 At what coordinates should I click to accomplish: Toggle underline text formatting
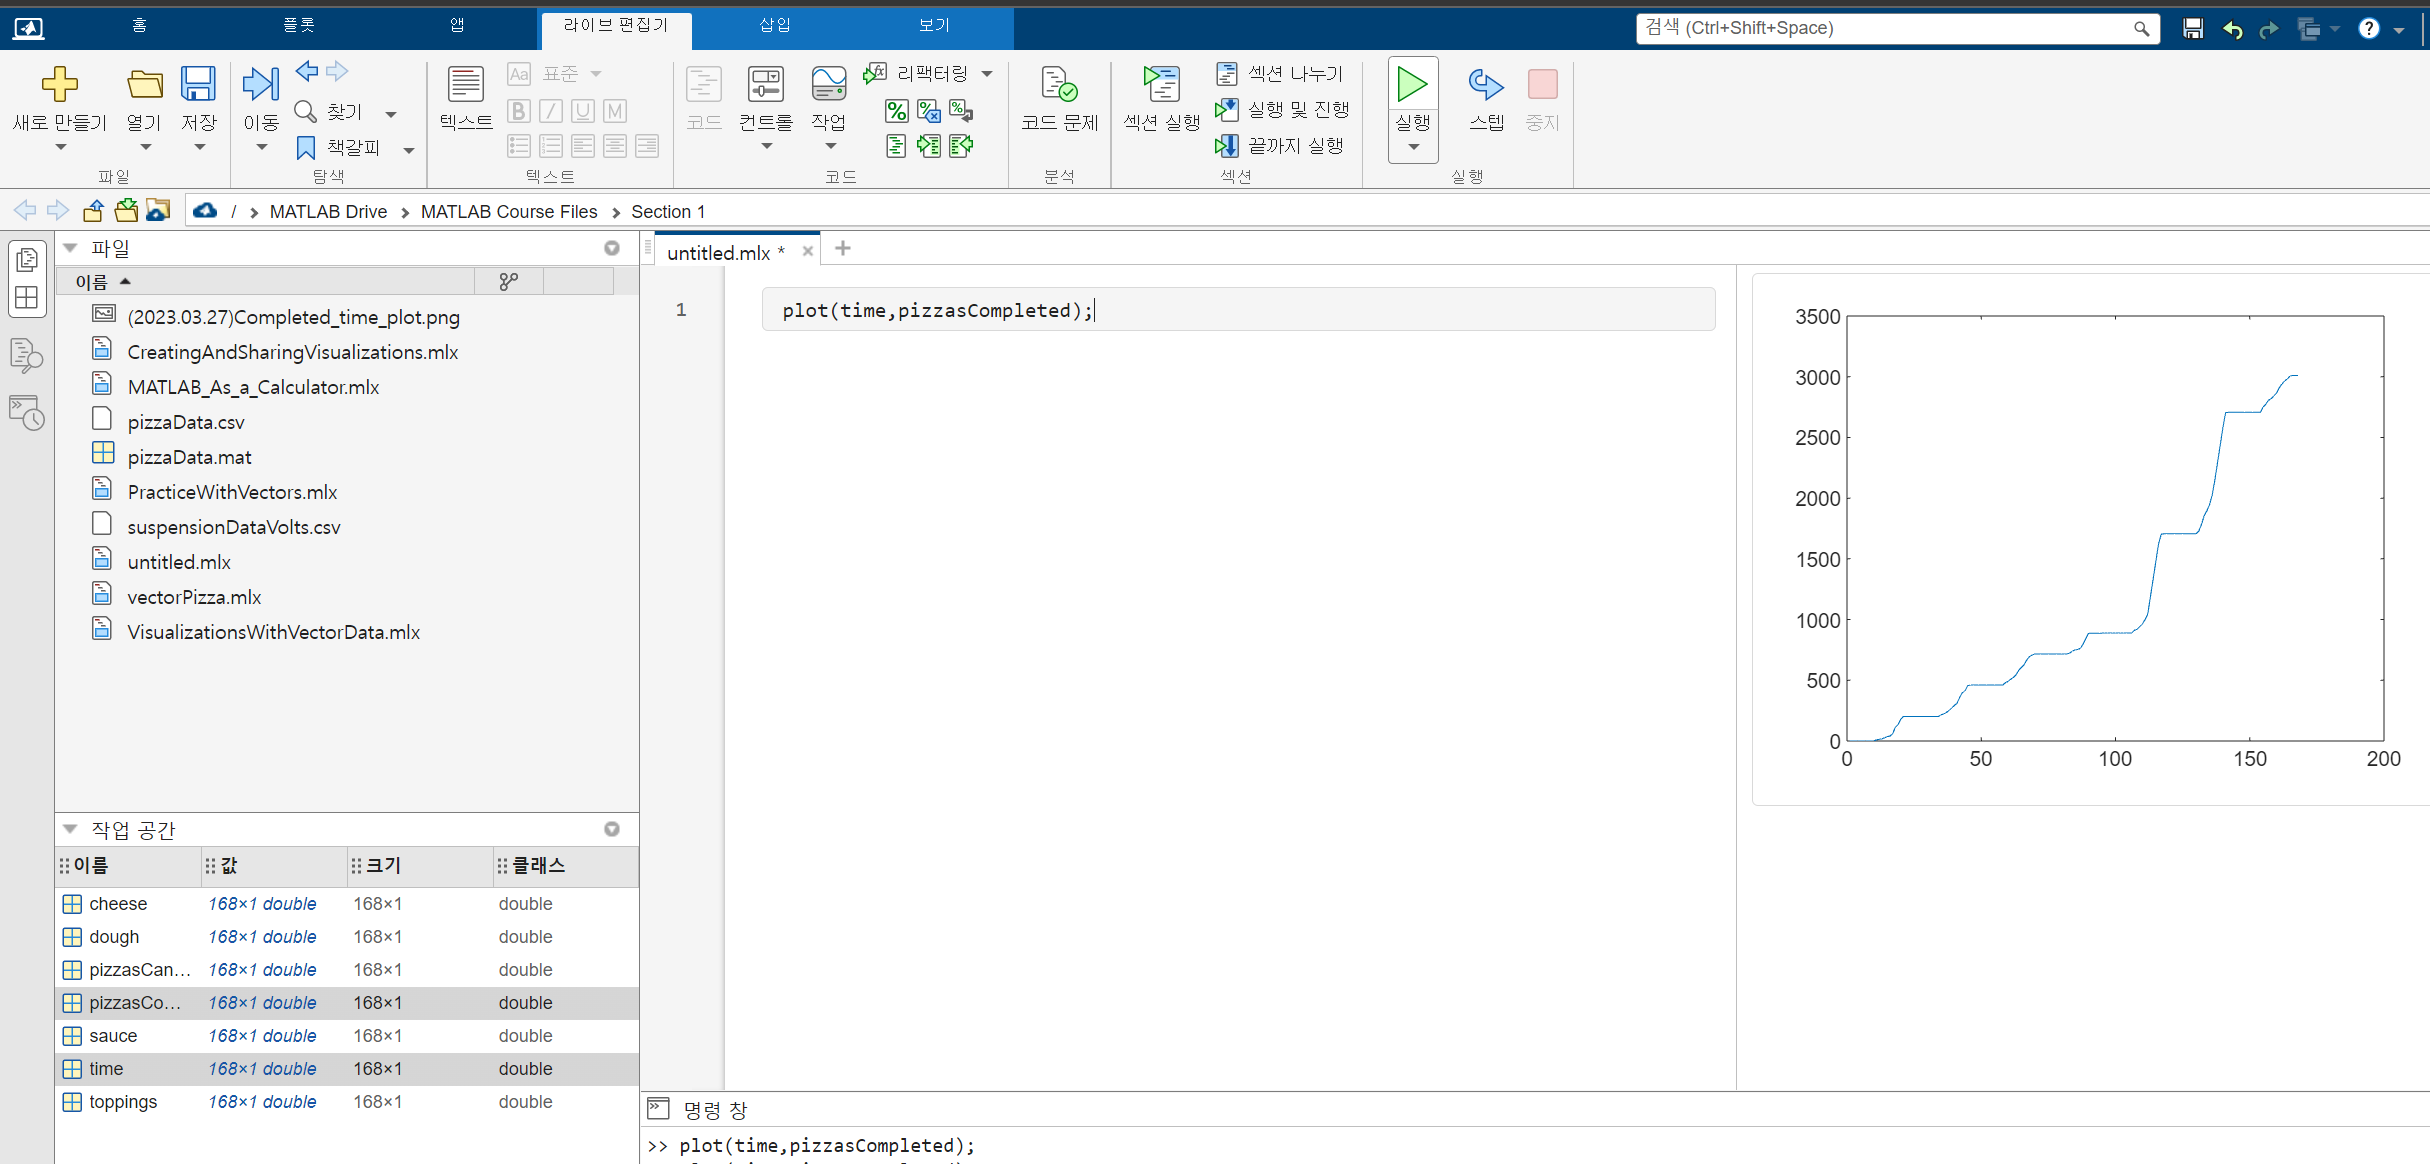583,111
